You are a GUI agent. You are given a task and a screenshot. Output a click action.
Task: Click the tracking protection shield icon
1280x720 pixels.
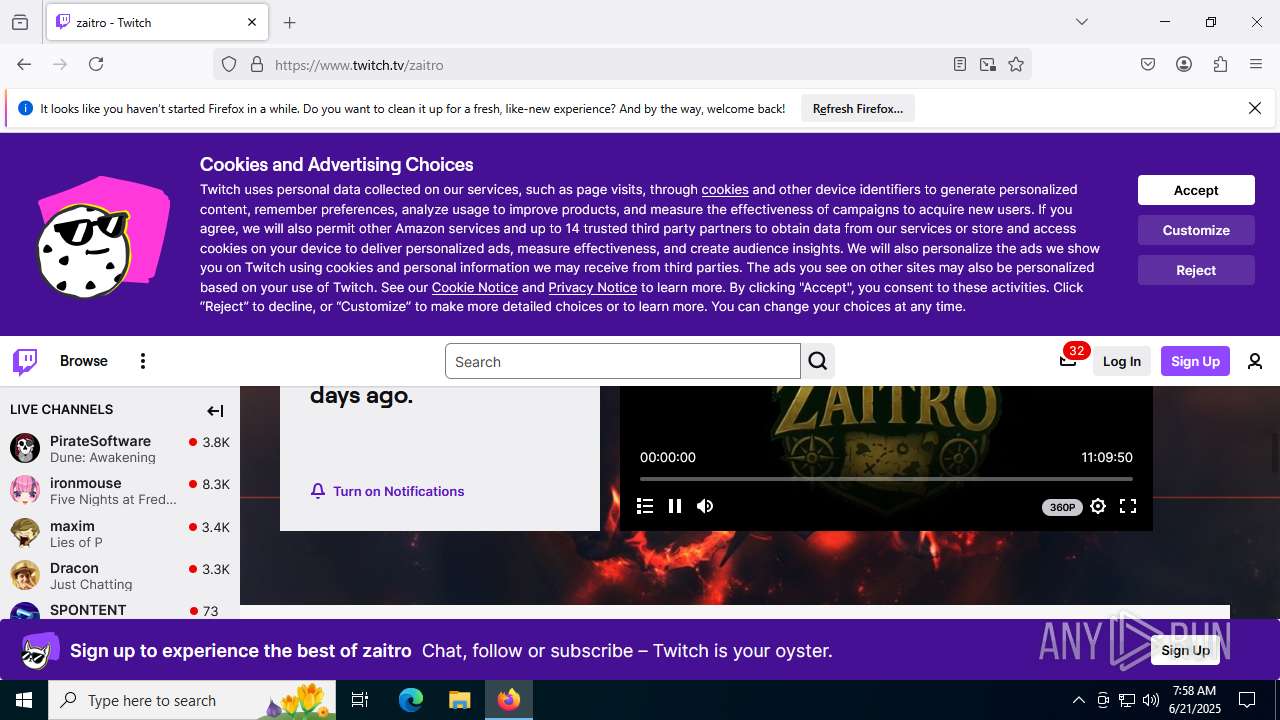click(229, 64)
